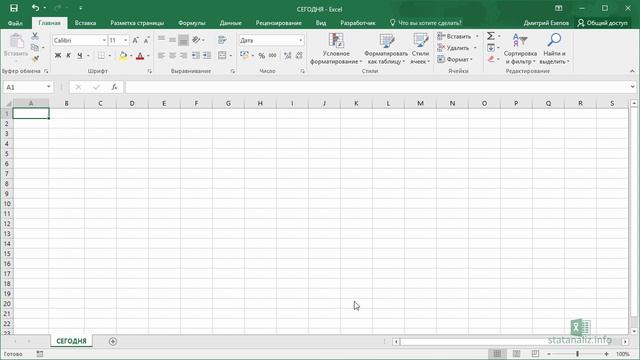Viewport: 640px width, 360px height.
Task: Open the font size 11 dropdown
Action: click(x=125, y=40)
